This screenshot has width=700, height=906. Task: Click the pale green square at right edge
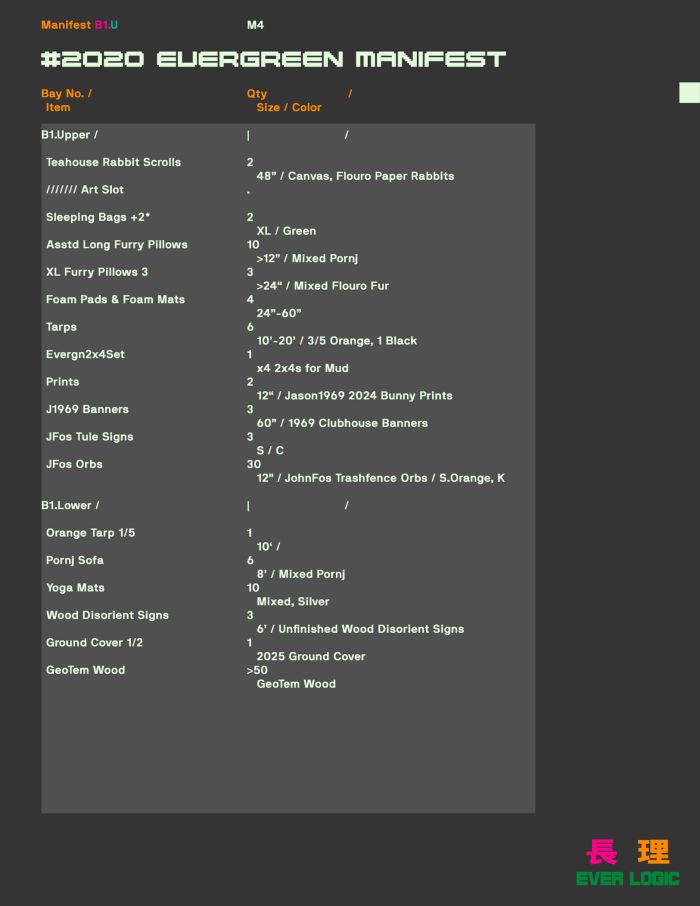point(689,93)
